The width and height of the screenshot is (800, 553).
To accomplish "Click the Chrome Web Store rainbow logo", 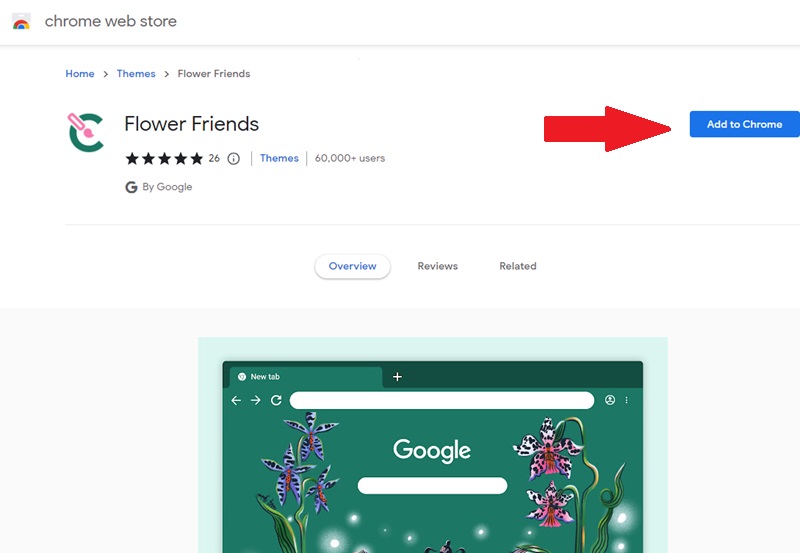I will tap(21, 21).
